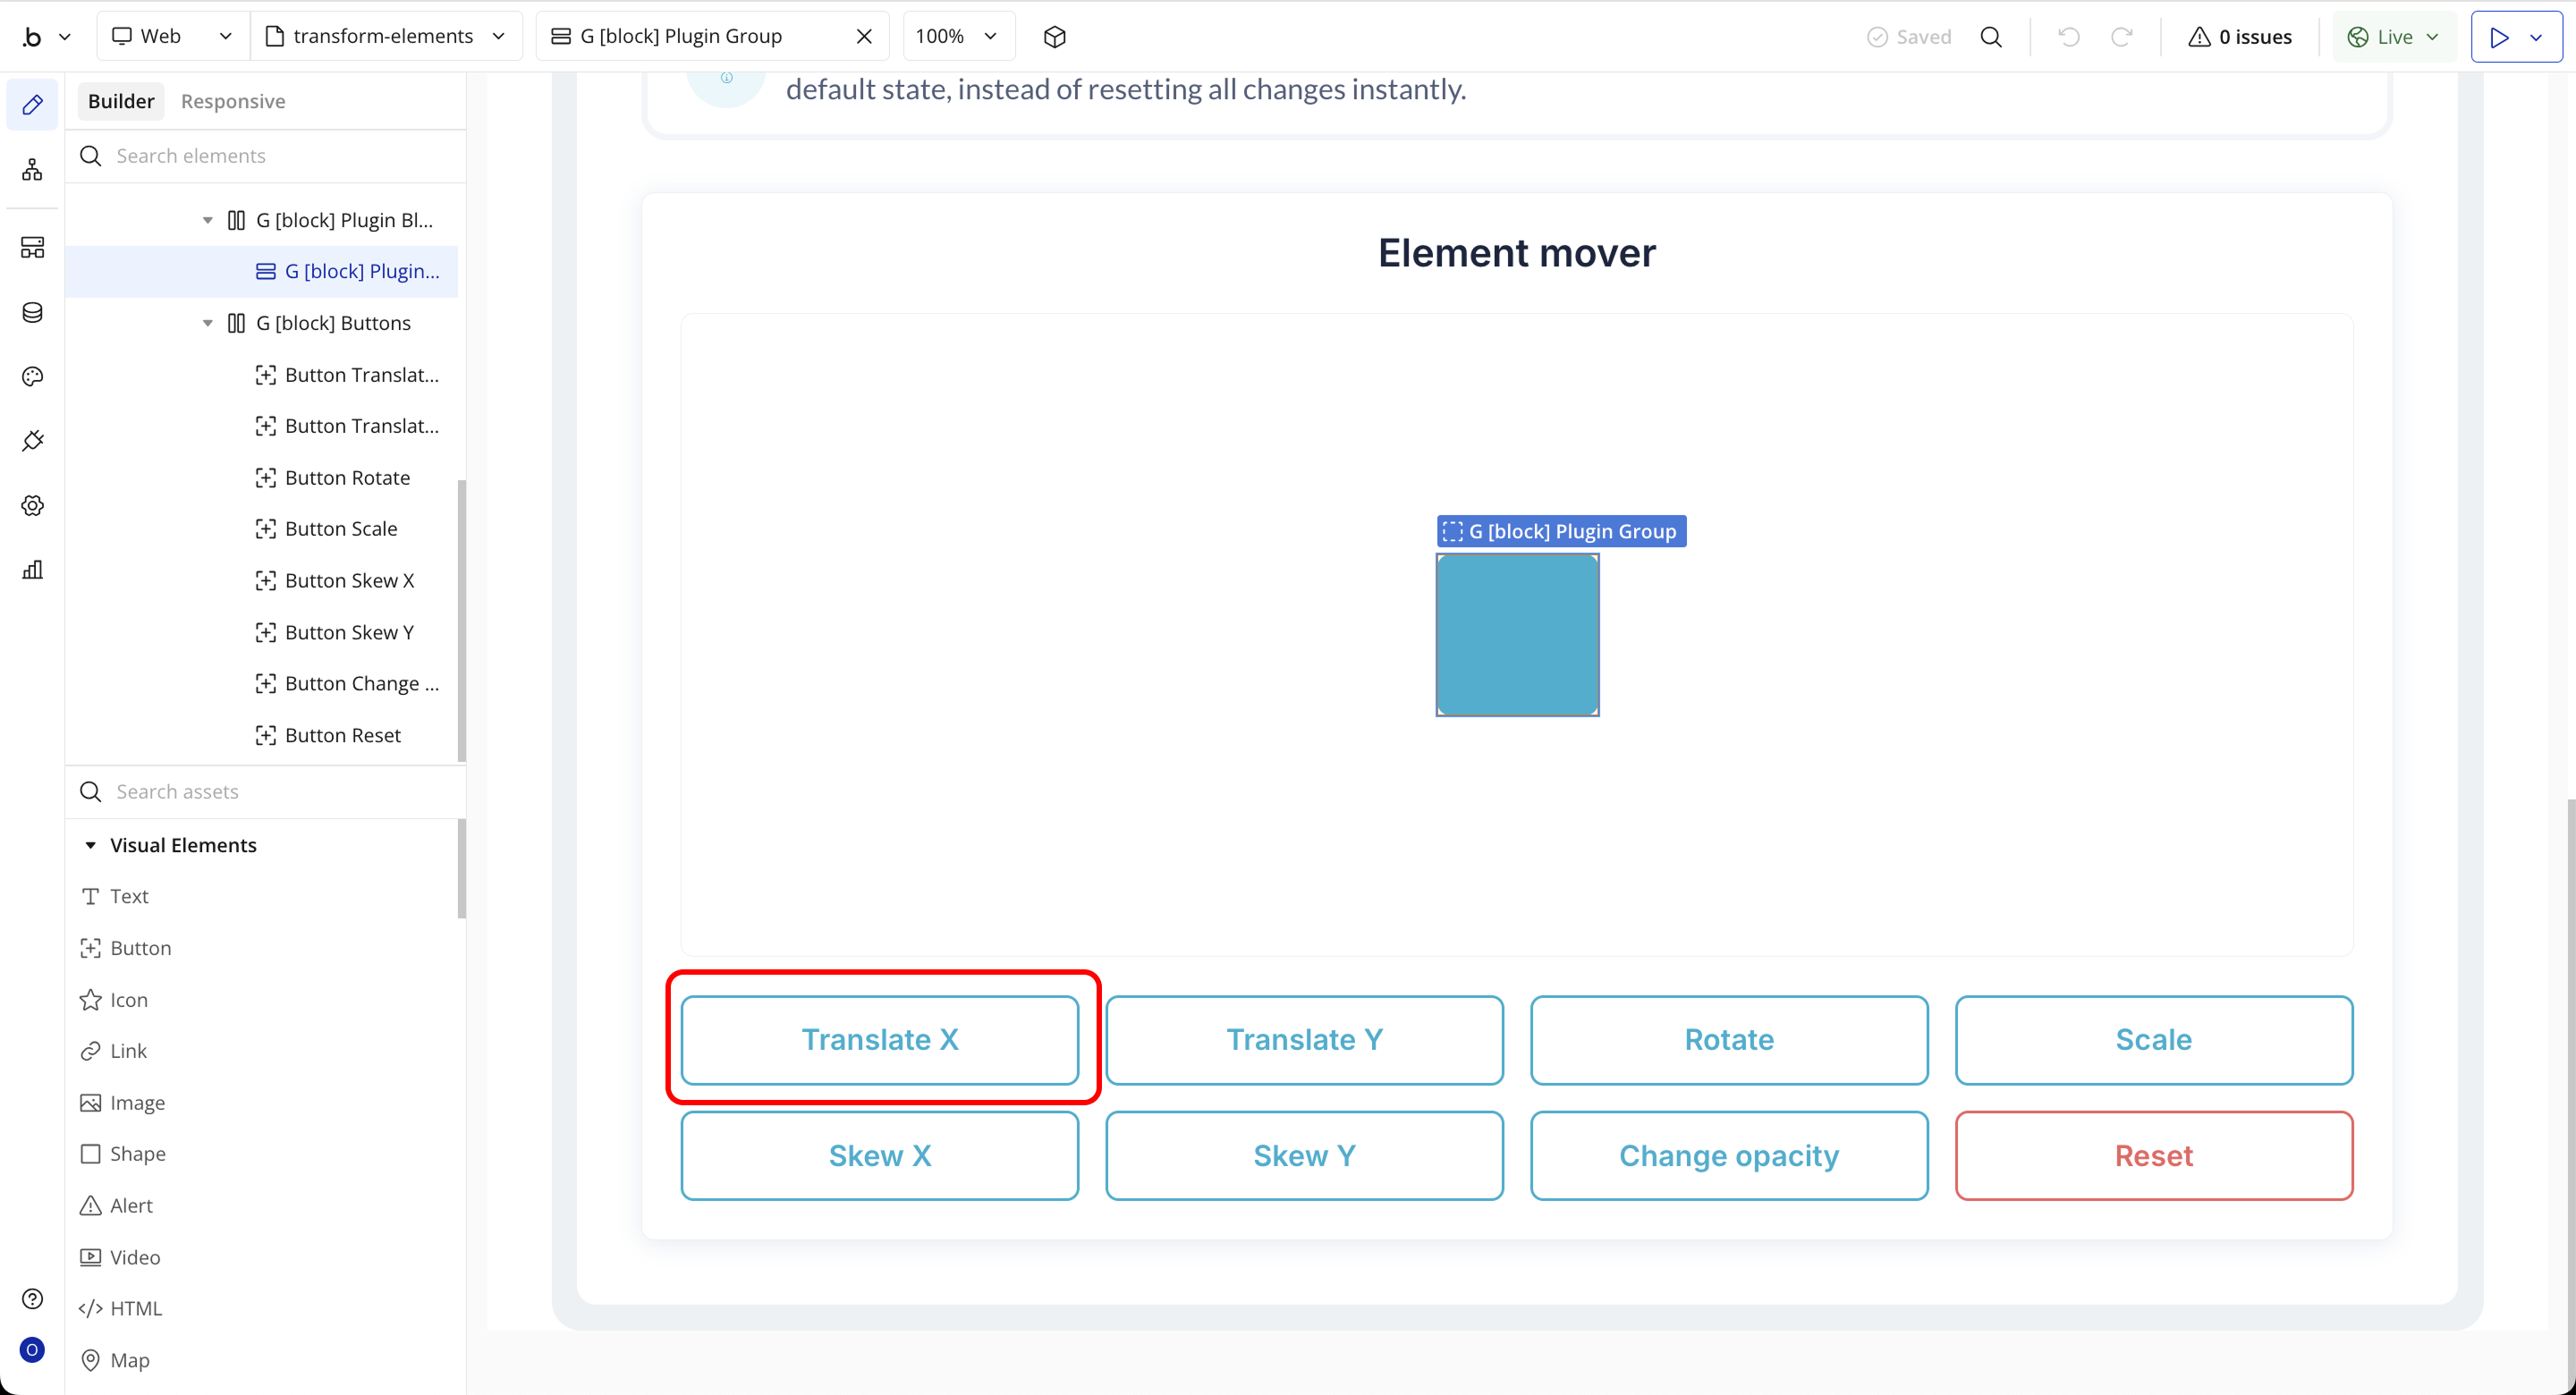The image size is (2576, 1395).
Task: Click the red Reset button
Action: point(2153,1155)
